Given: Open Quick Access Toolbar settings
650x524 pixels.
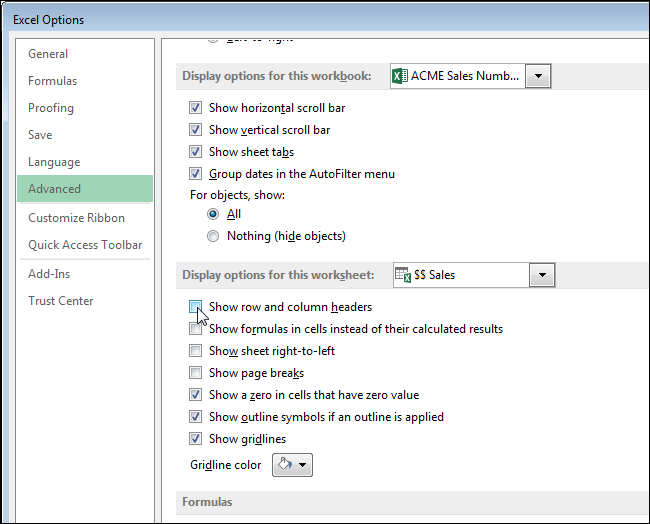Looking at the screenshot, I should pos(85,245).
